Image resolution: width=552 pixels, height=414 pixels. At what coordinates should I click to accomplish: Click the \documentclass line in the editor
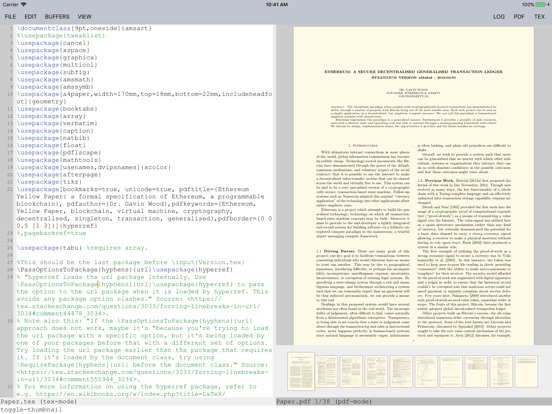click(x=84, y=28)
